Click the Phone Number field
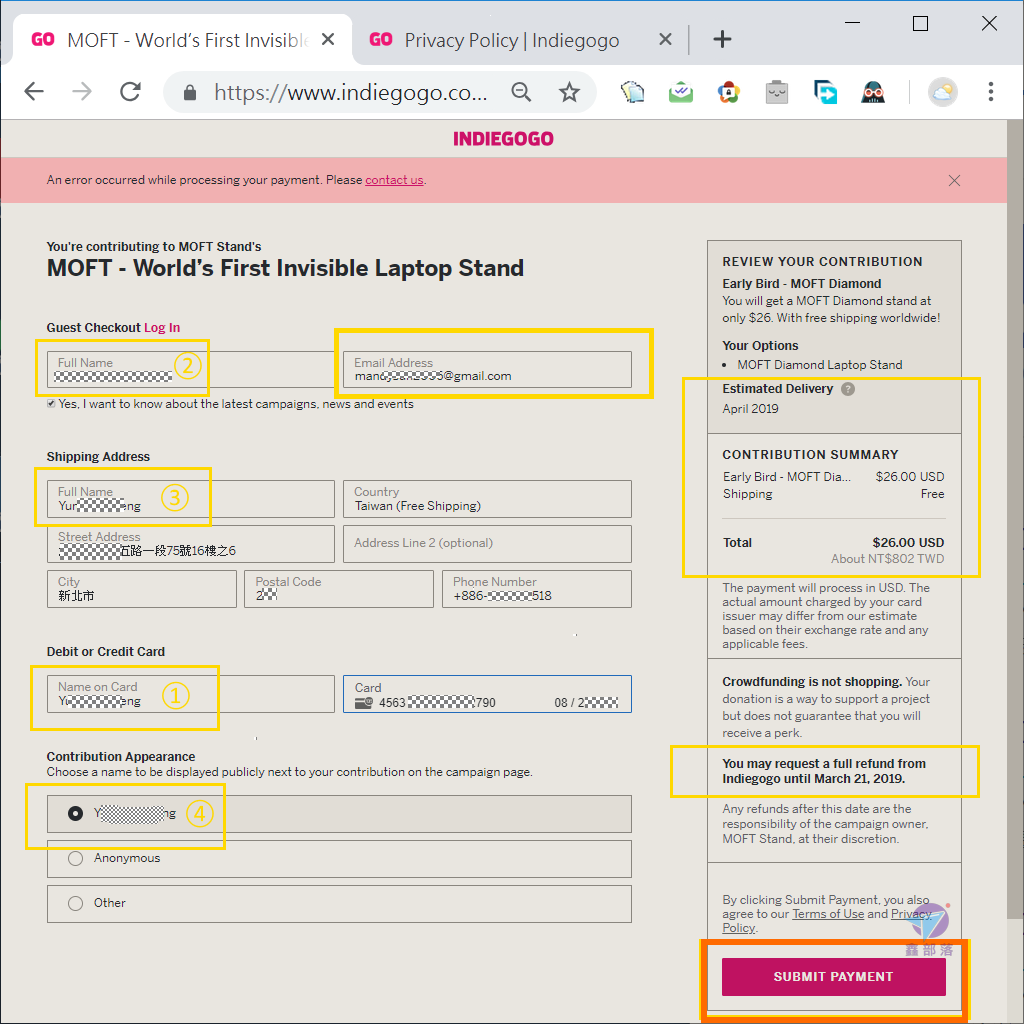Image resolution: width=1024 pixels, height=1024 pixels. (537, 589)
